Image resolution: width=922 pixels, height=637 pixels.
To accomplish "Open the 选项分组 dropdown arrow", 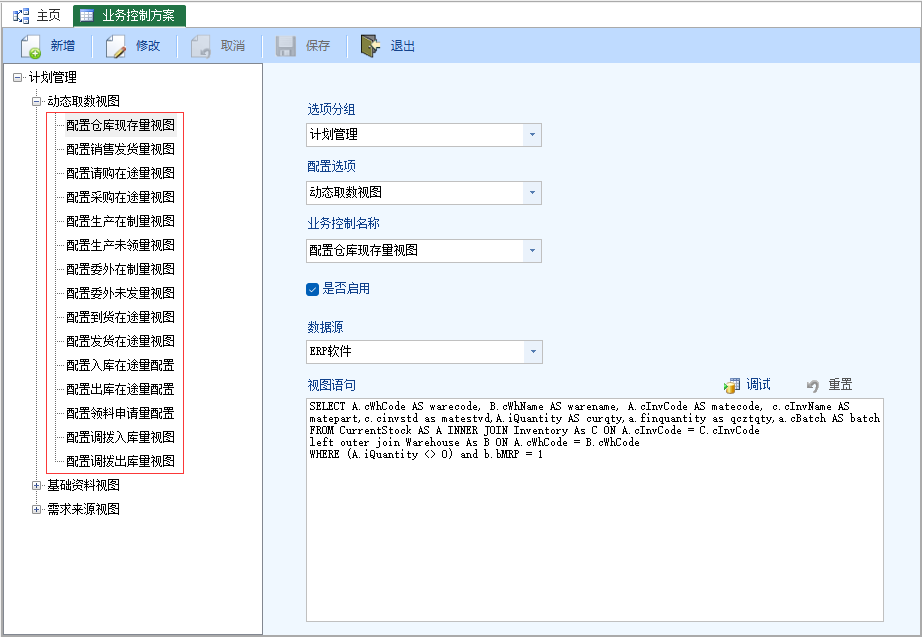I will click(x=532, y=135).
